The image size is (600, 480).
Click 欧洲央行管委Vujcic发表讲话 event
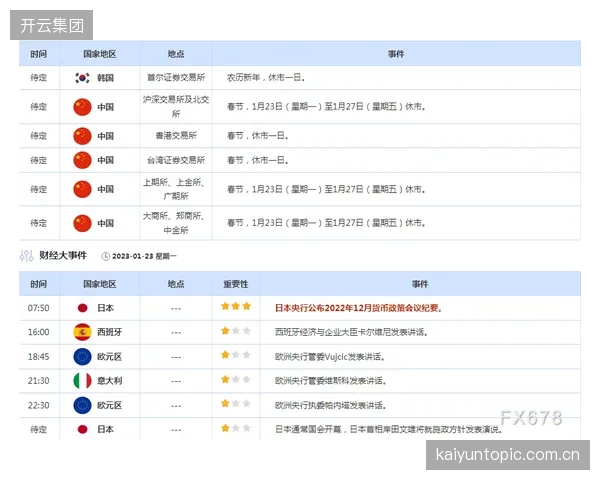(330, 357)
